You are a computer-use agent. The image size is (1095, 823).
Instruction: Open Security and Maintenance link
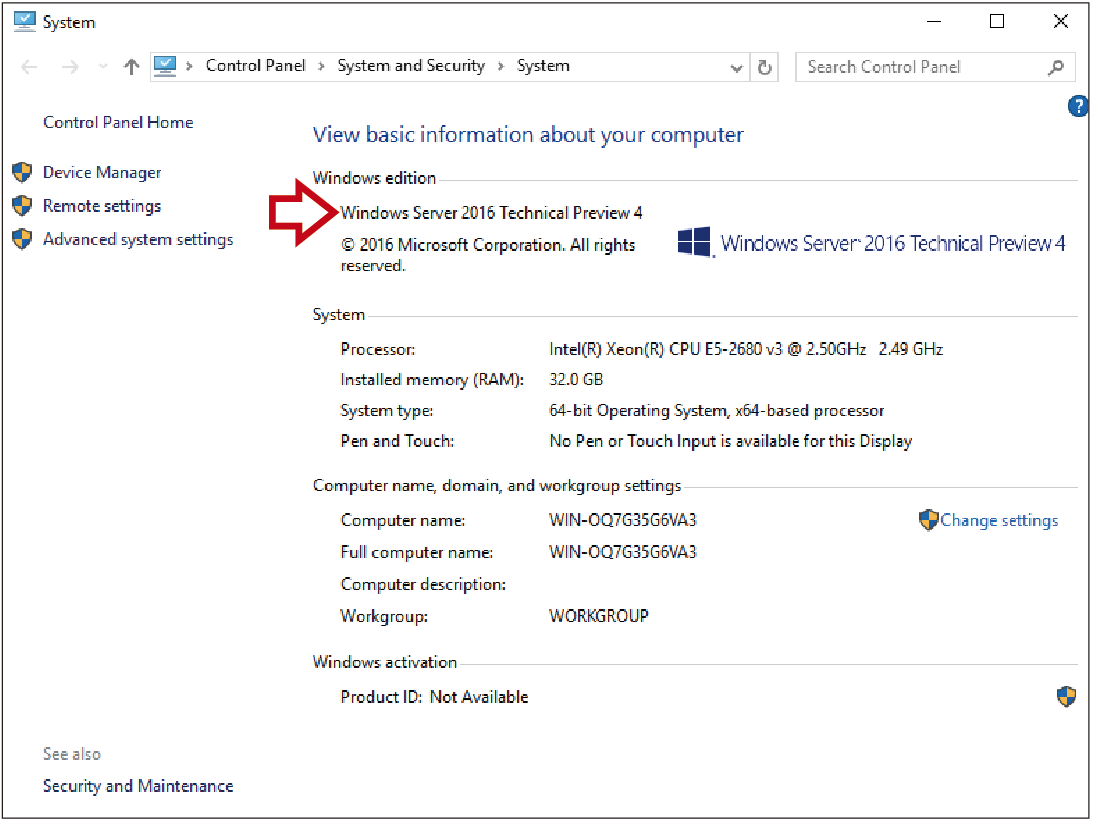(x=138, y=786)
